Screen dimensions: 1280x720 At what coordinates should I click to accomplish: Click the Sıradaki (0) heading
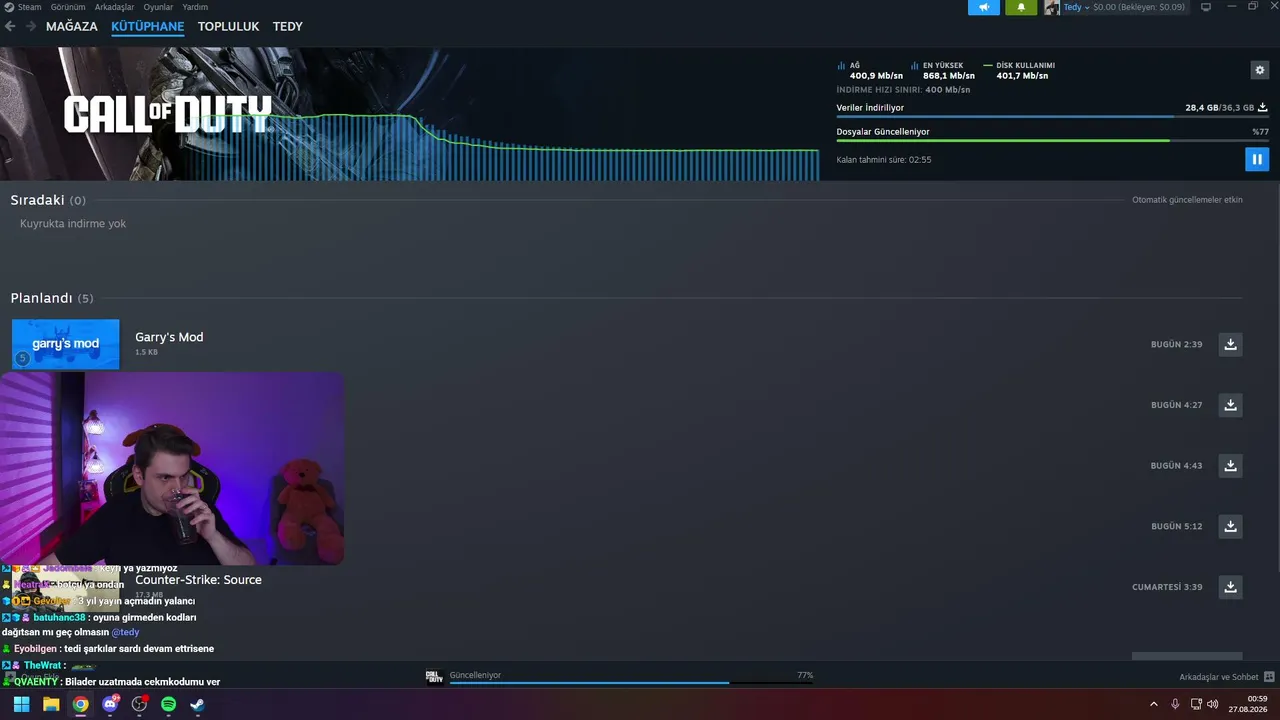coord(48,200)
